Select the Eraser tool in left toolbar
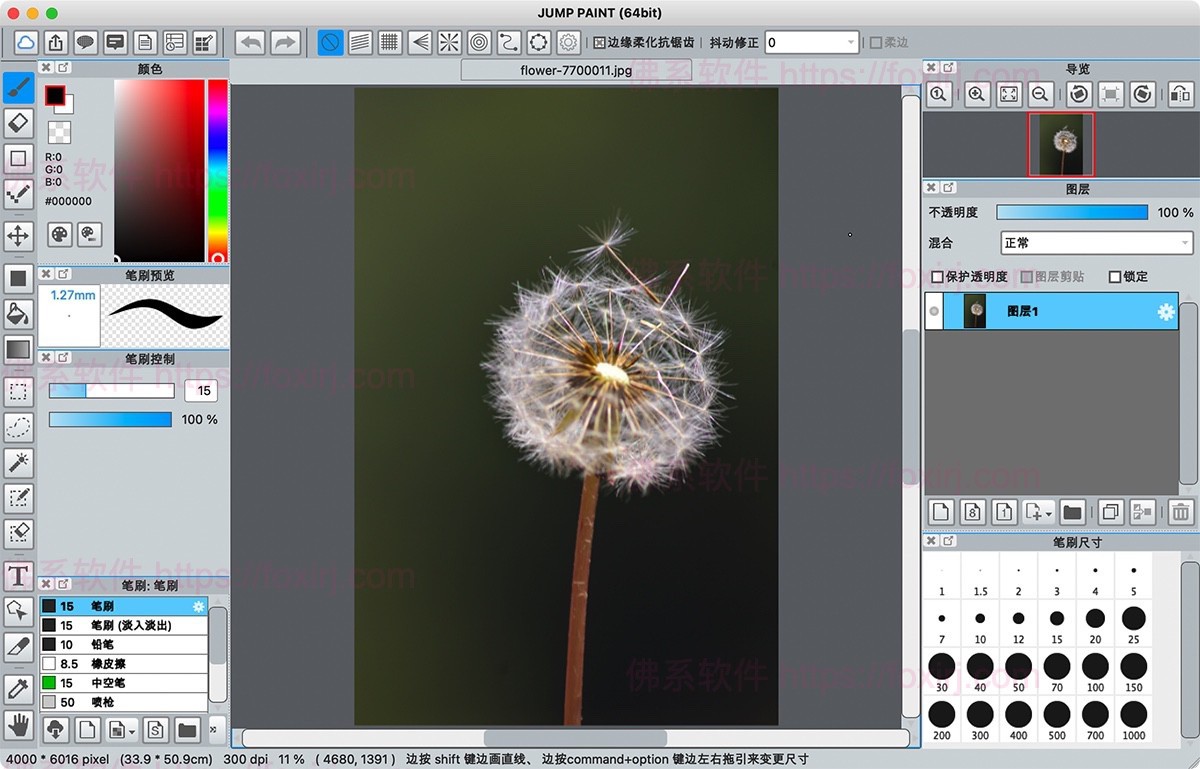1200x769 pixels. coord(18,123)
